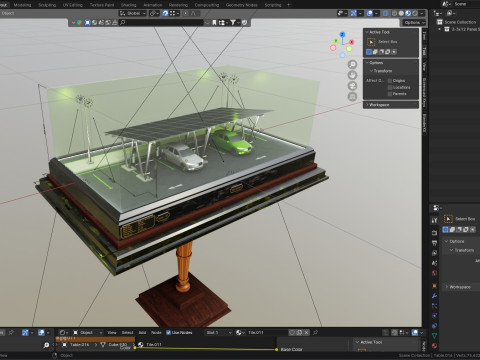This screenshot has width=480, height=360.
Task: Choose the Set New selection mode icon
Action: pos(369,52)
